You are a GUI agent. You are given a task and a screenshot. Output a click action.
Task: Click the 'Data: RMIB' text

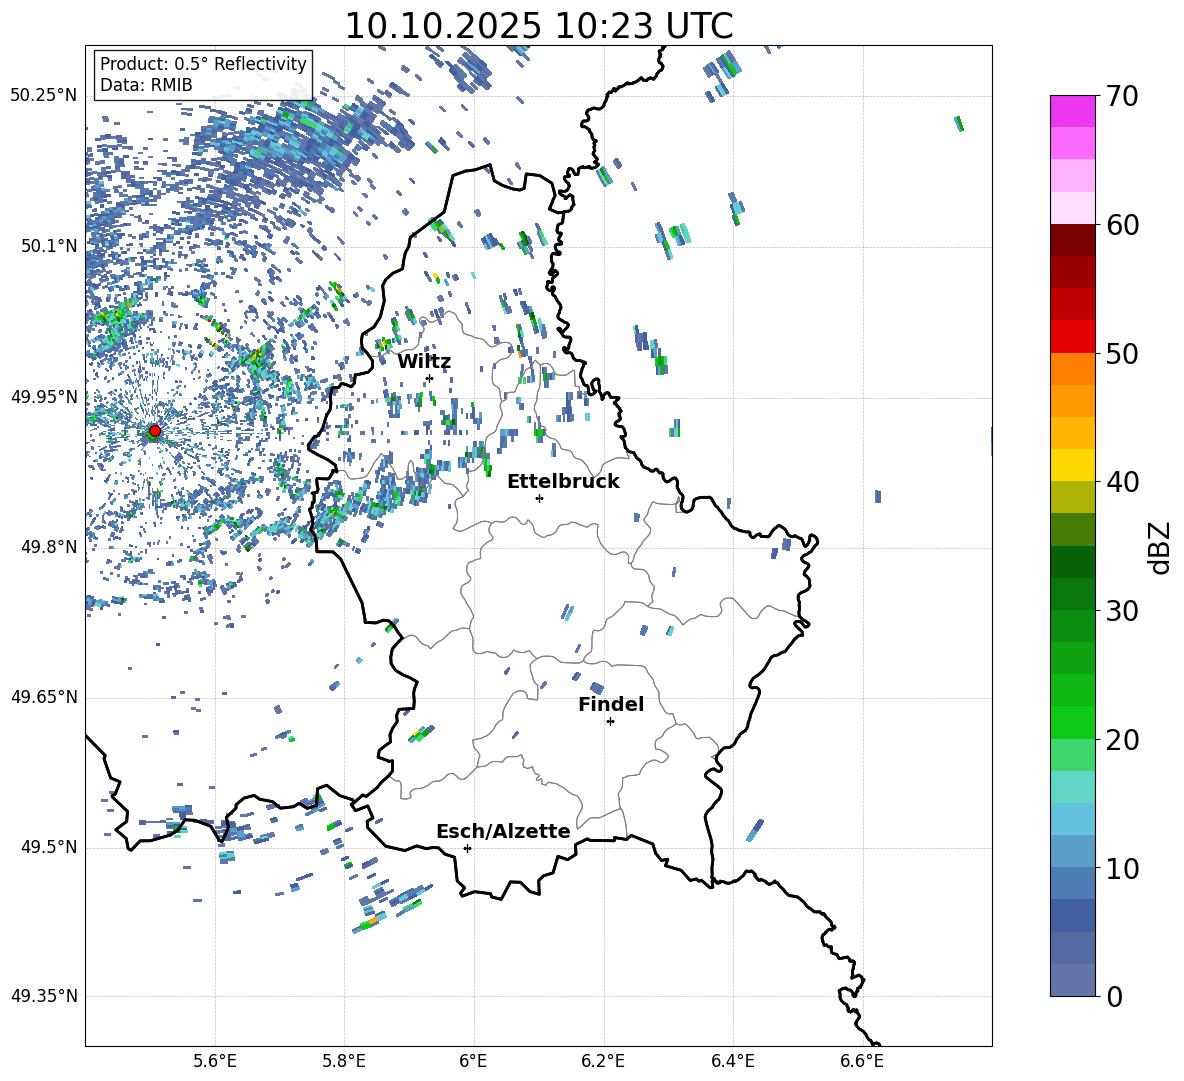[x=146, y=85]
